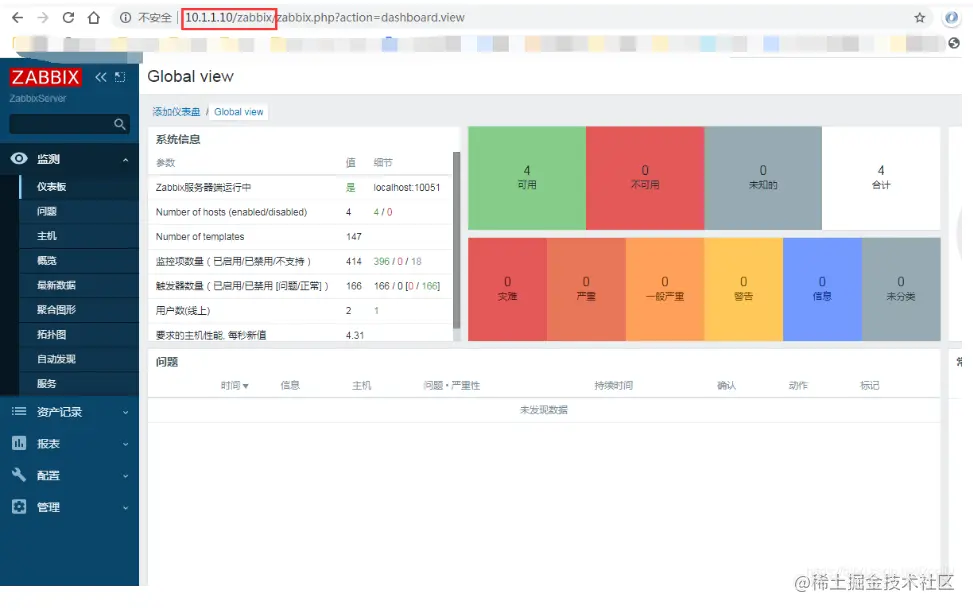Click the localhost:10051 detail value
This screenshot has height=611, width=973.
click(406, 187)
